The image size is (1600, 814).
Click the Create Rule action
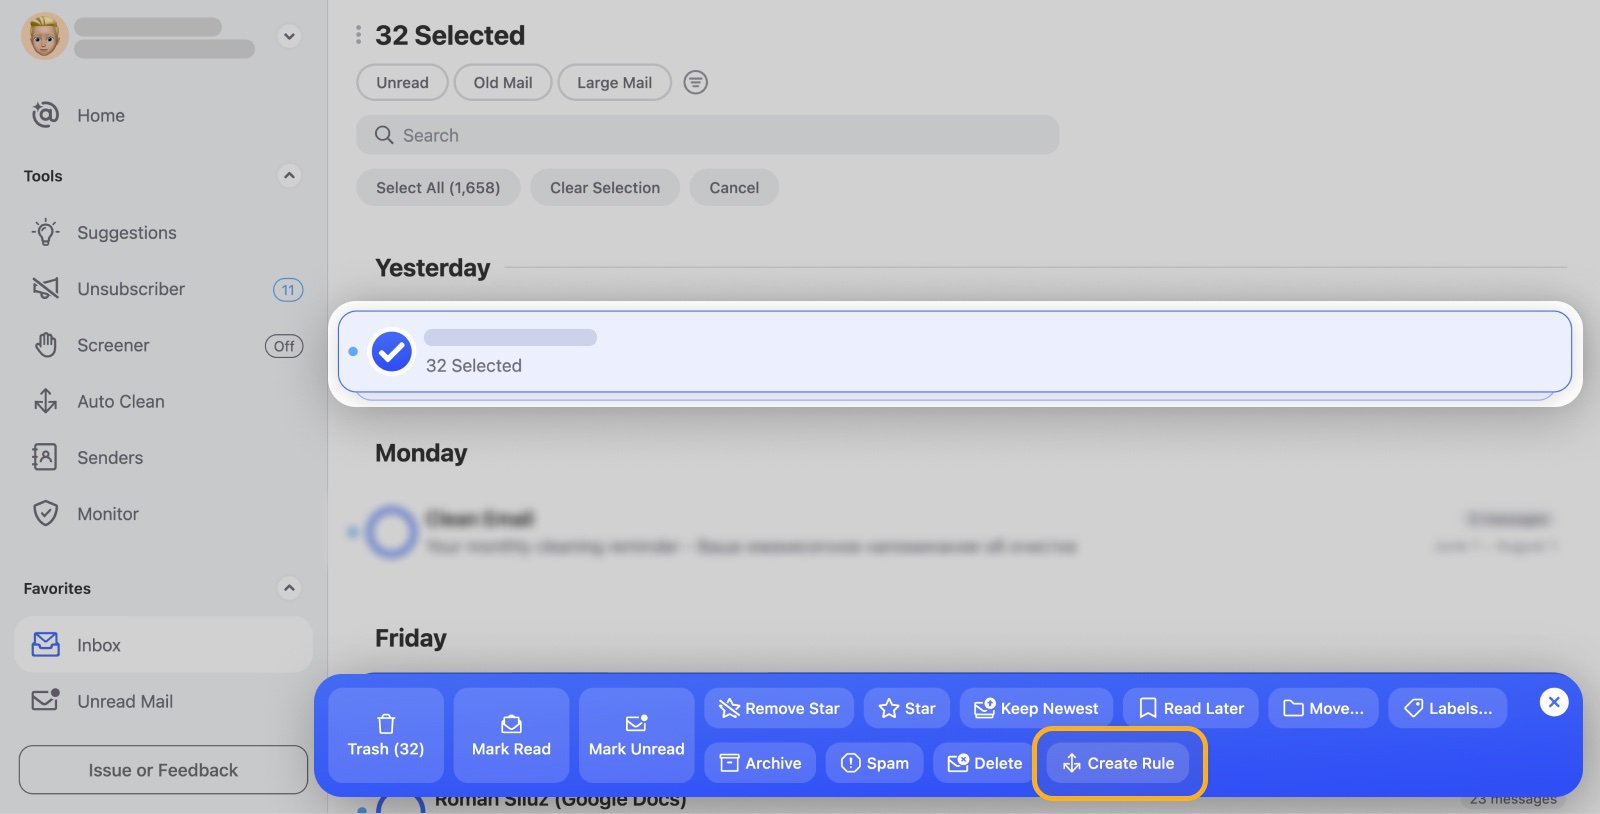point(1119,762)
